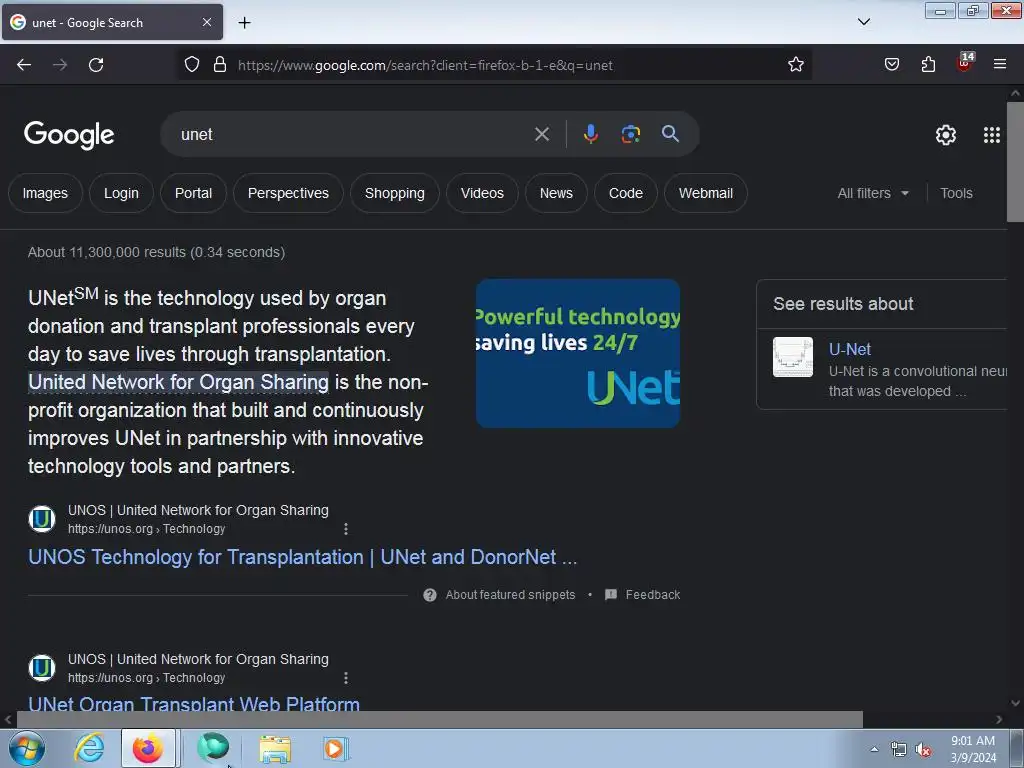Go to the Google logo homepage
The height and width of the screenshot is (768, 1024).
click(69, 135)
